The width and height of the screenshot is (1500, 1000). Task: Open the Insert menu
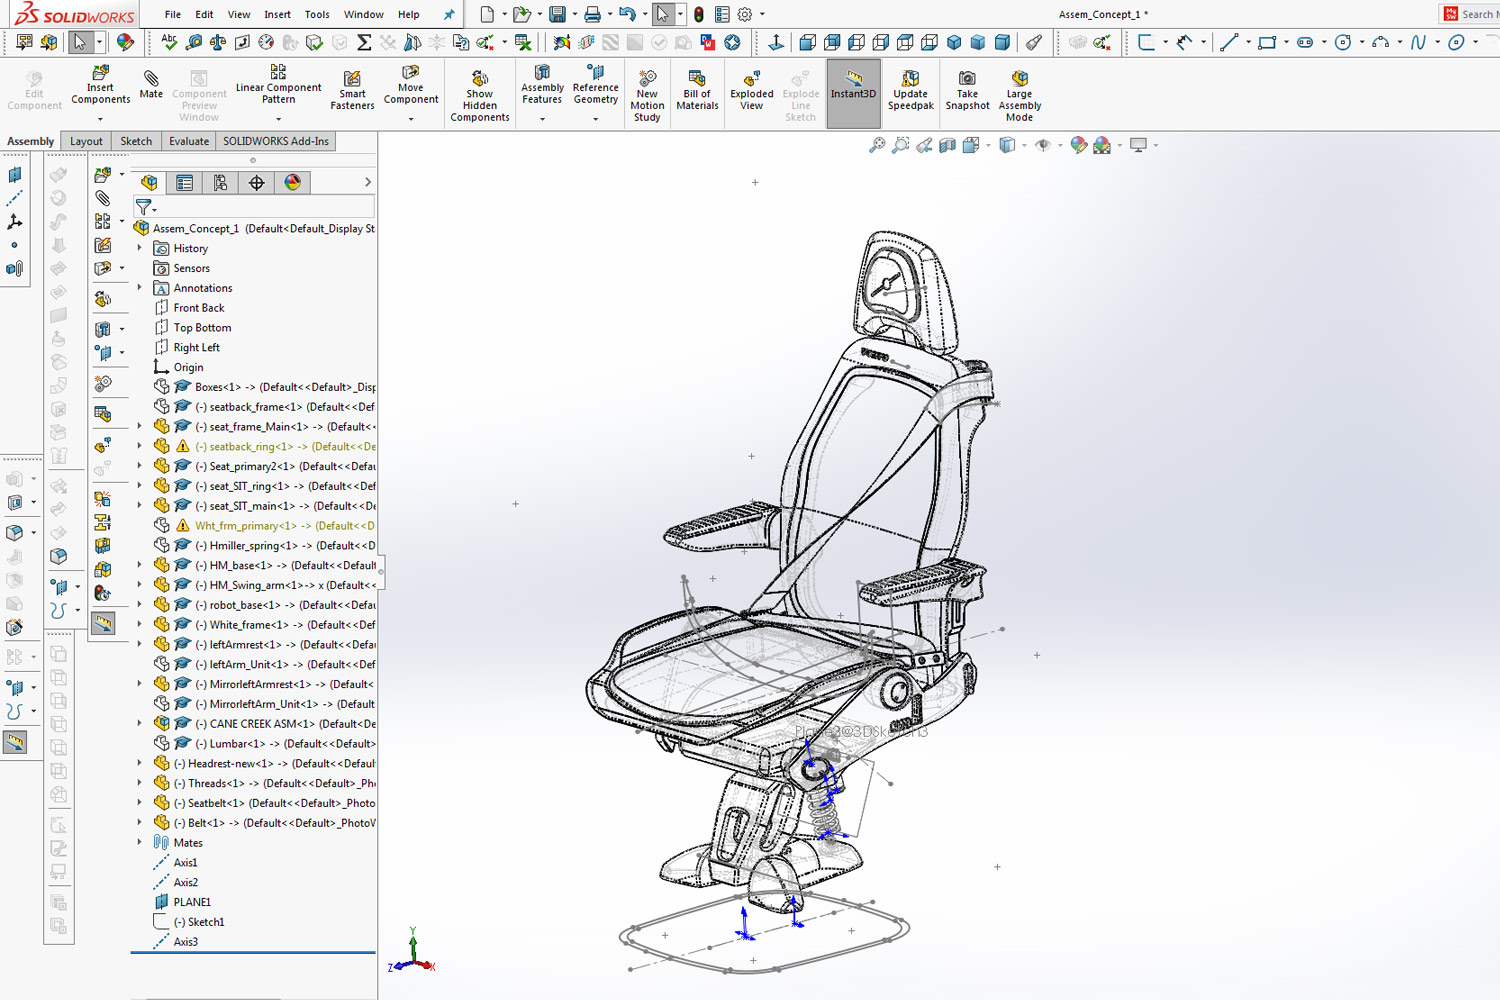click(x=277, y=15)
